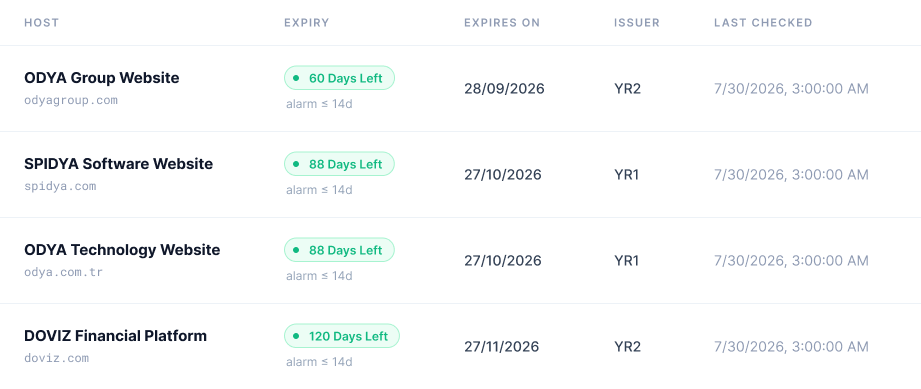Sort by the EXPIRES ON column header
921x389 pixels.
pos(502,23)
